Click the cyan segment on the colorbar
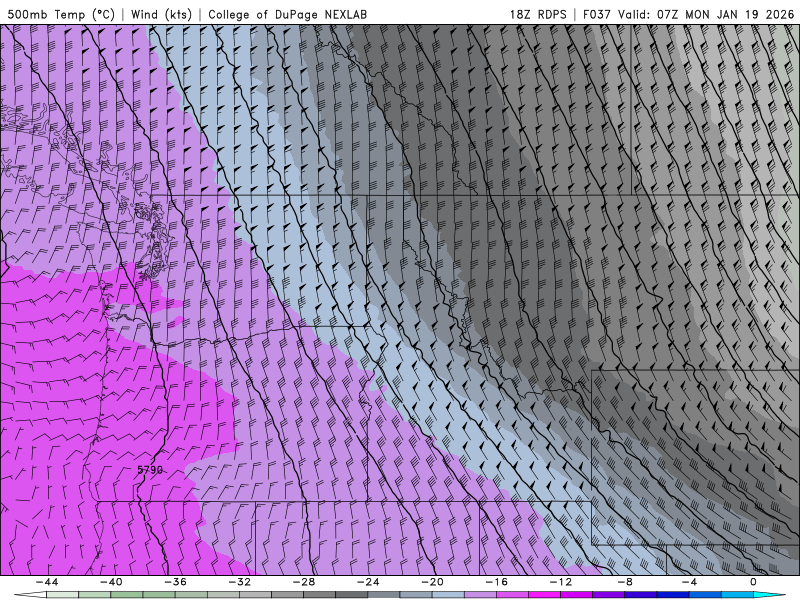 click(x=768, y=595)
